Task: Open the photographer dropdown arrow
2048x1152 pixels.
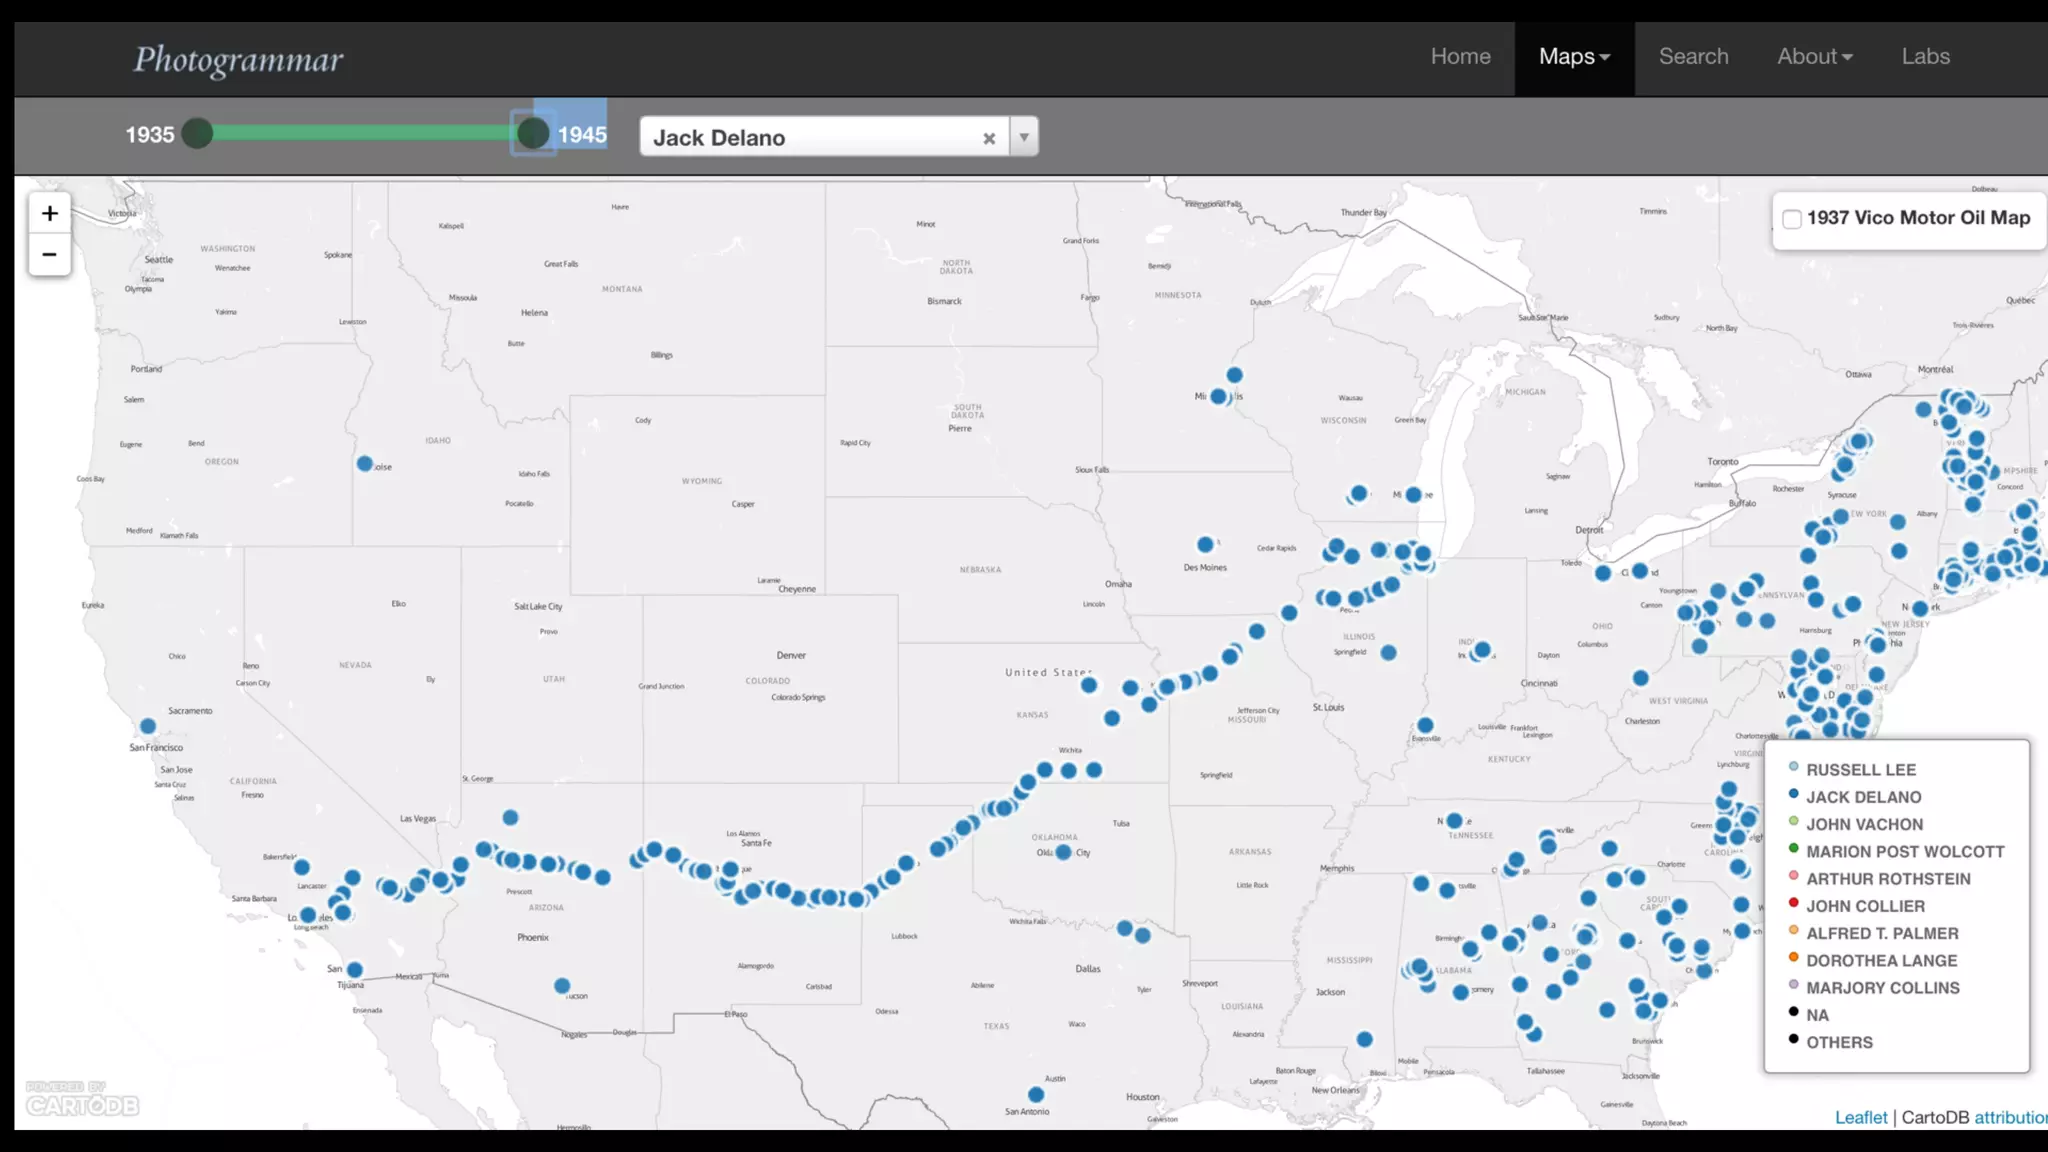Action: [x=1024, y=137]
